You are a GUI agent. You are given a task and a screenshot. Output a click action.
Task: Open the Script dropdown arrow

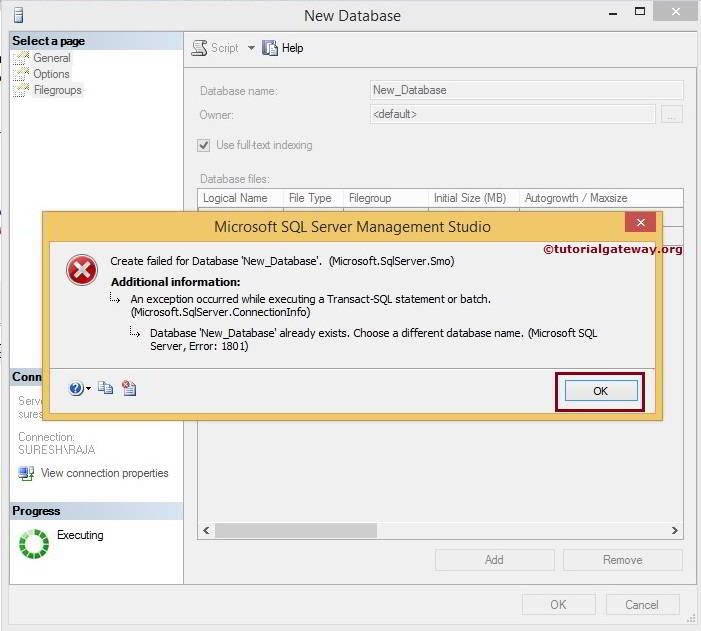[x=251, y=48]
